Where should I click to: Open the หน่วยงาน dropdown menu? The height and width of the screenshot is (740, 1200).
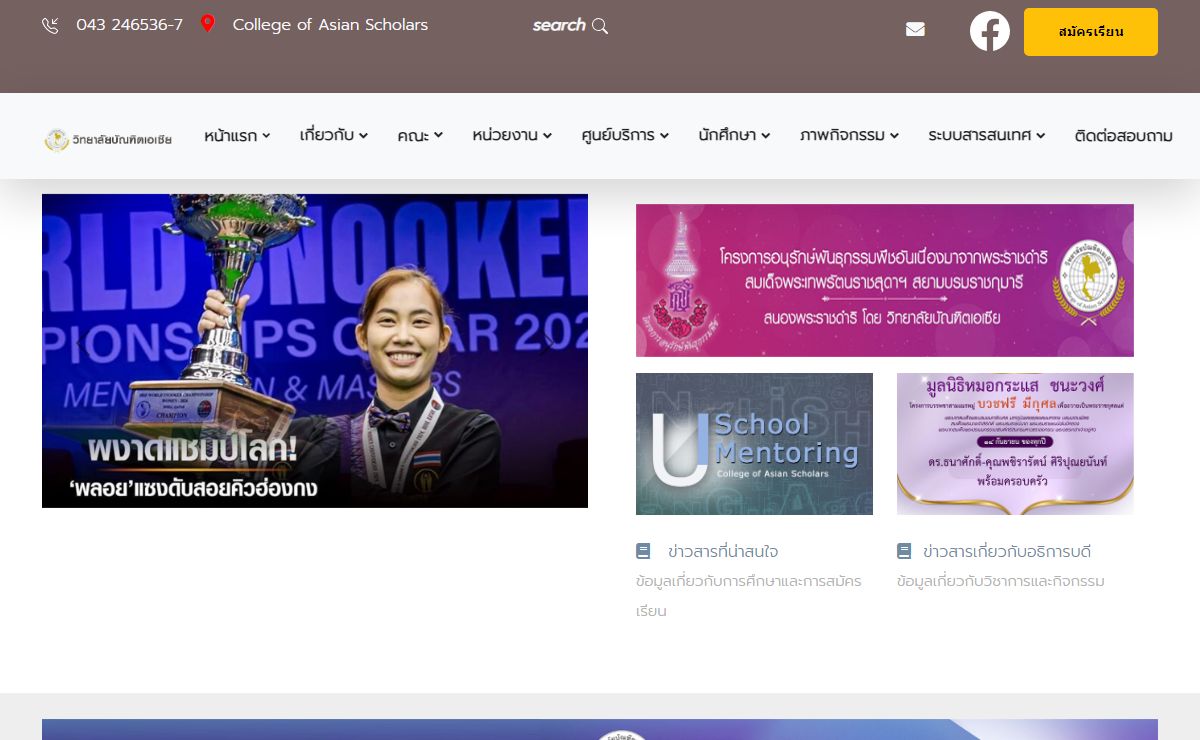[512, 136]
